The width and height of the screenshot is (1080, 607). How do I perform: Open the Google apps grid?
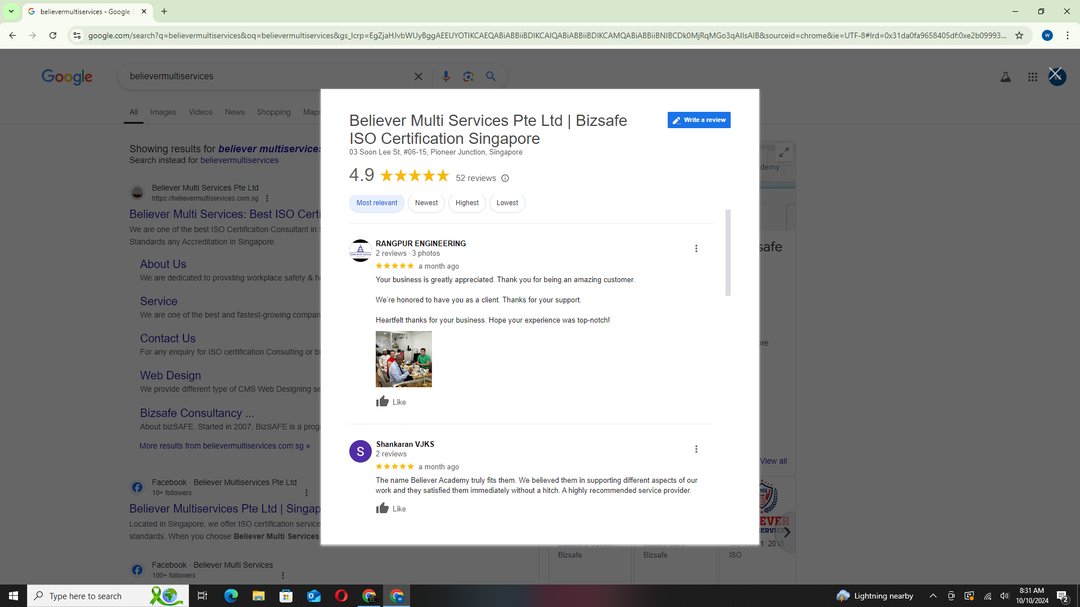[x=1032, y=77]
